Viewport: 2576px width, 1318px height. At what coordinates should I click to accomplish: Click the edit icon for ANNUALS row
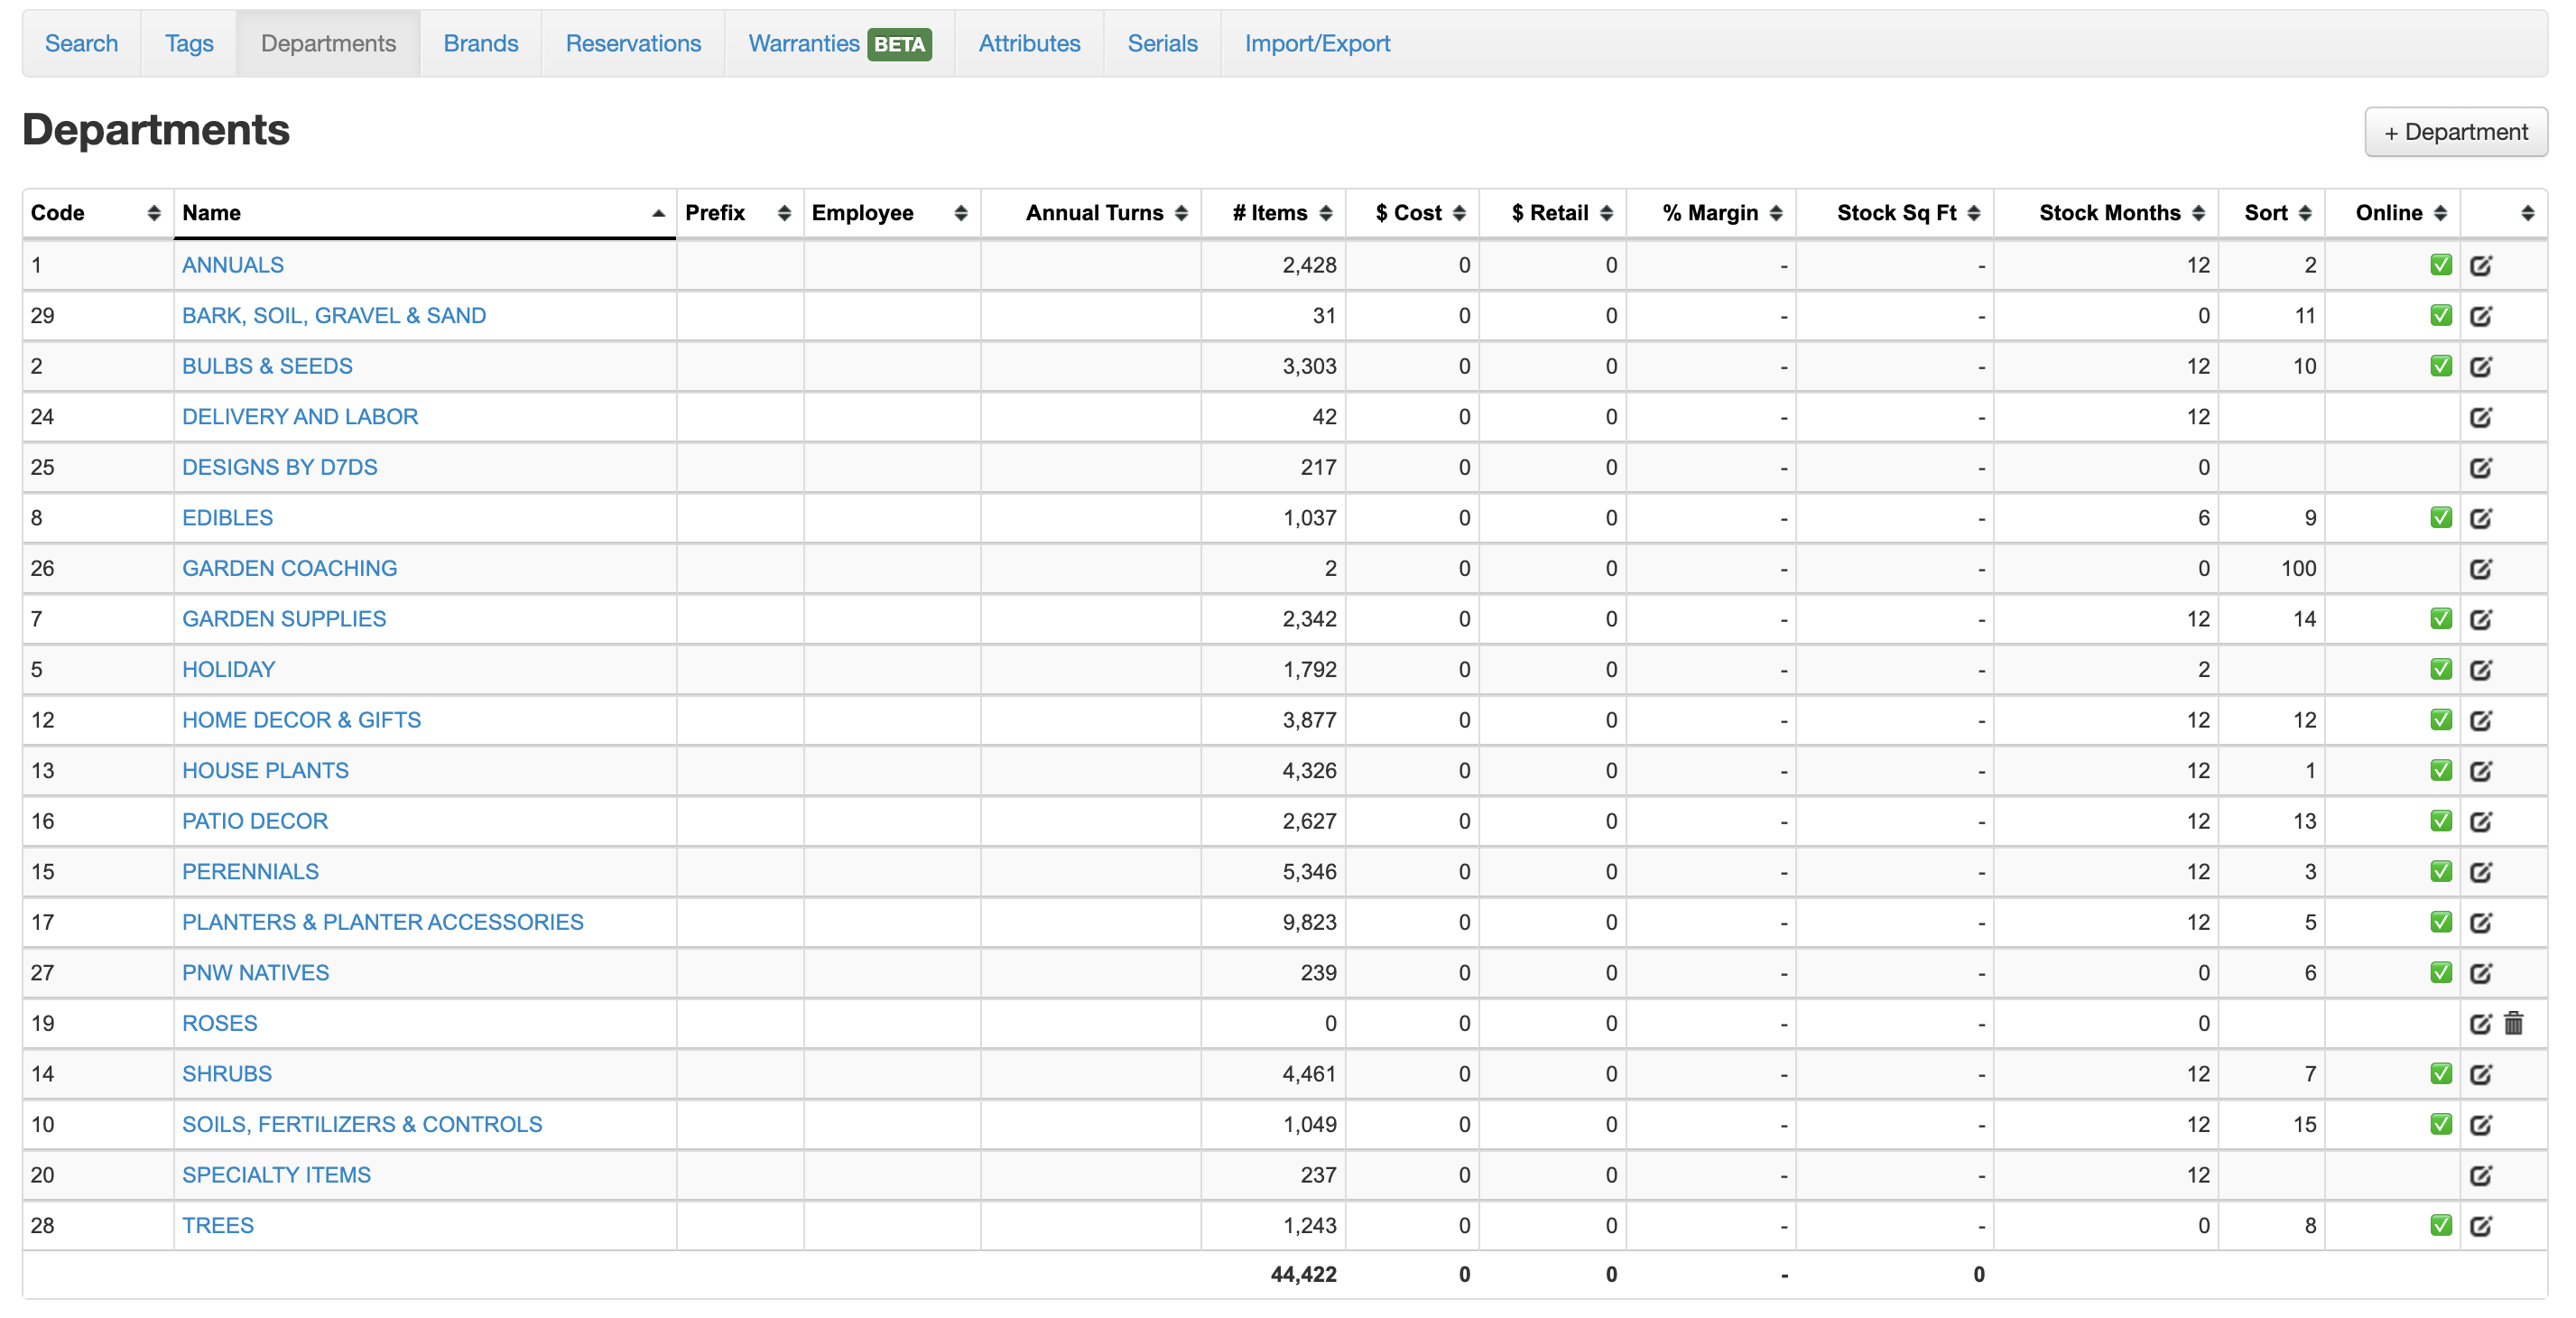click(2480, 265)
